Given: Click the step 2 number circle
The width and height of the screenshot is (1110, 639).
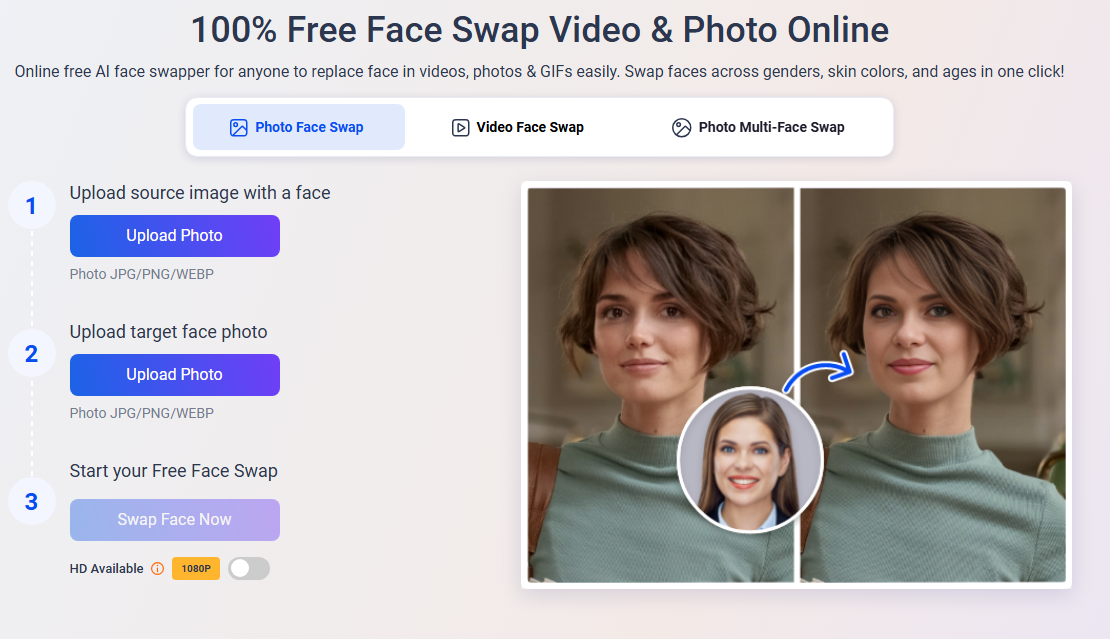Looking at the screenshot, I should pos(31,352).
